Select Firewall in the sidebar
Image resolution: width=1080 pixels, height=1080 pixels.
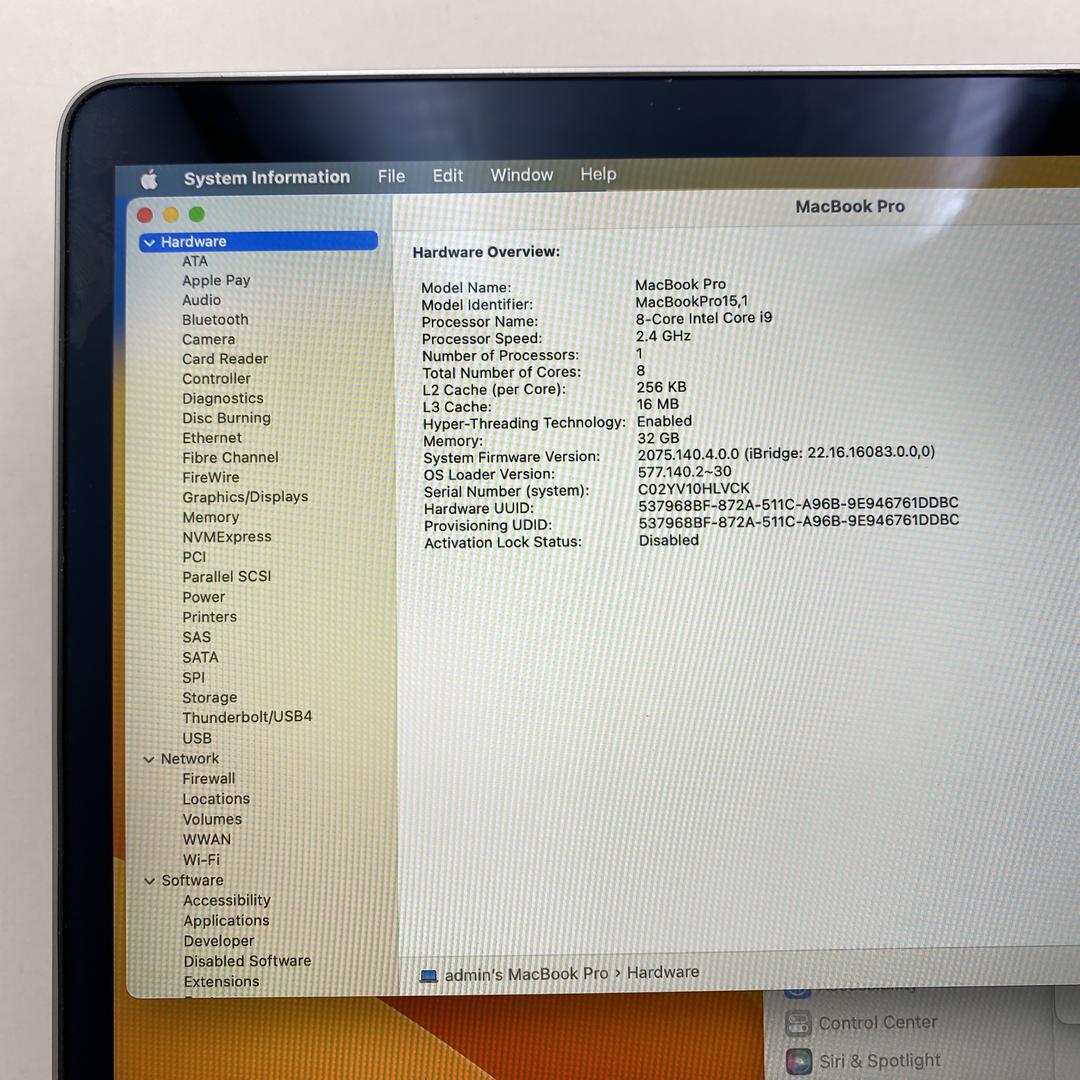pos(209,778)
